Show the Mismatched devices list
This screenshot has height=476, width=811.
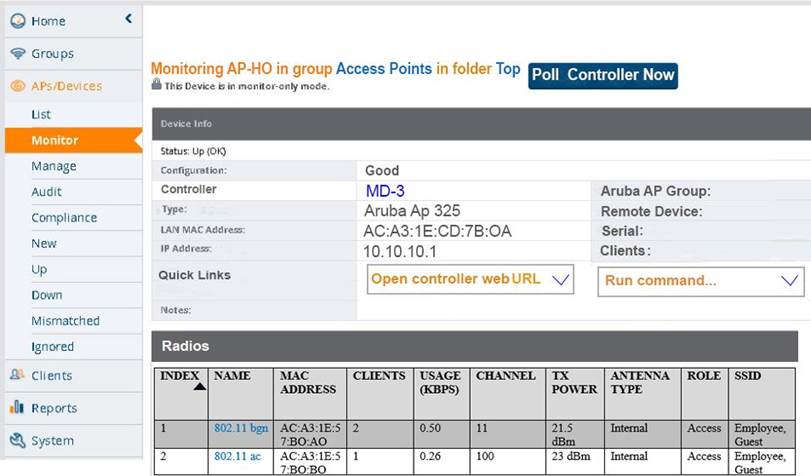65,321
